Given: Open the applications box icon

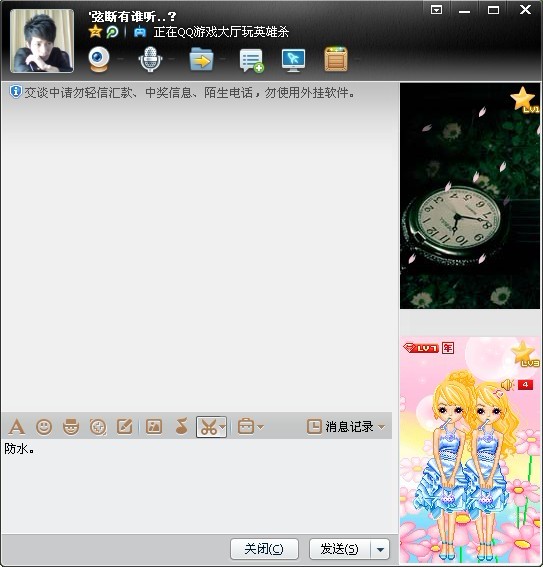Looking at the screenshot, I should [336, 59].
